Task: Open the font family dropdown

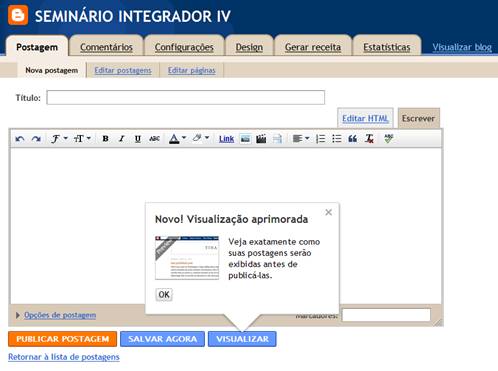Action: coord(59,139)
